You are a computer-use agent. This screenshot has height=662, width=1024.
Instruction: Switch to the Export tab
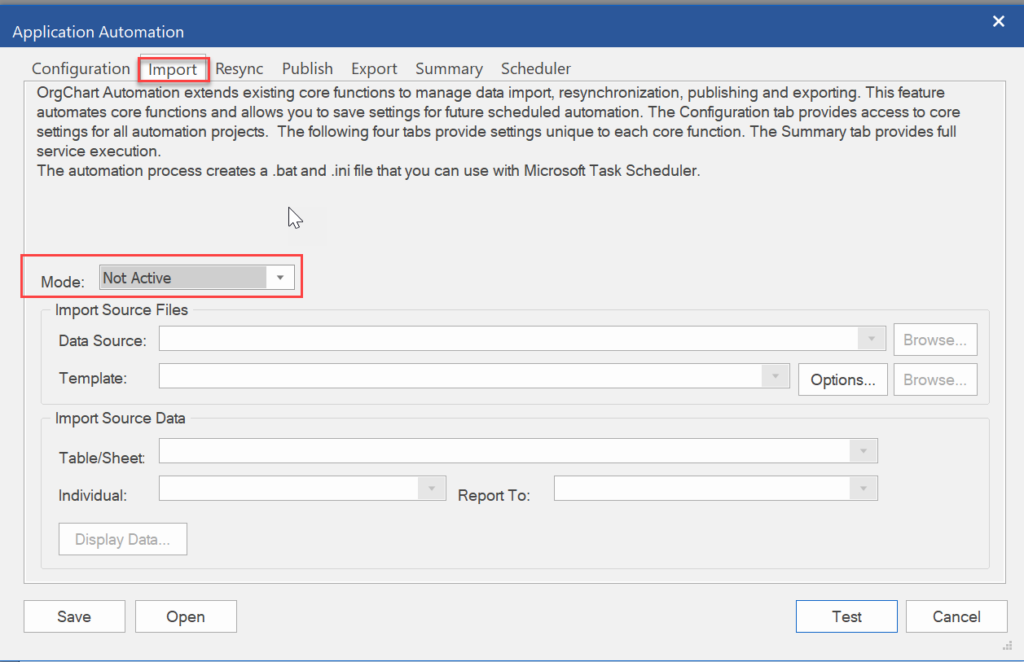coord(374,69)
